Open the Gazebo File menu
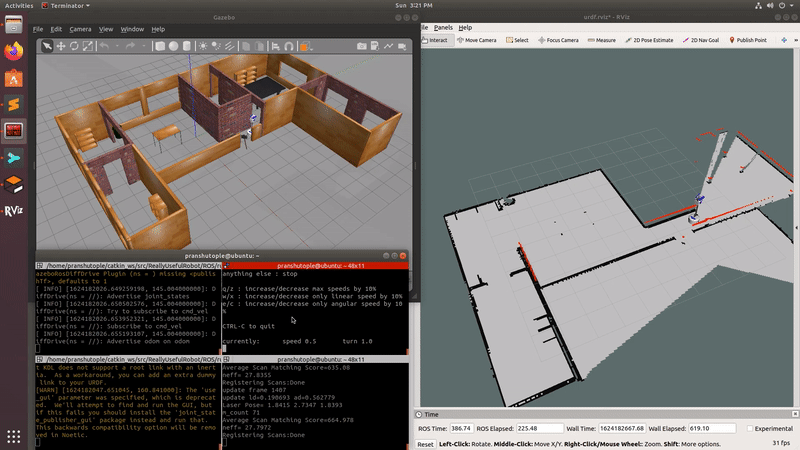Screen dimensions: 800x450 pyautogui.click(x=38, y=29)
